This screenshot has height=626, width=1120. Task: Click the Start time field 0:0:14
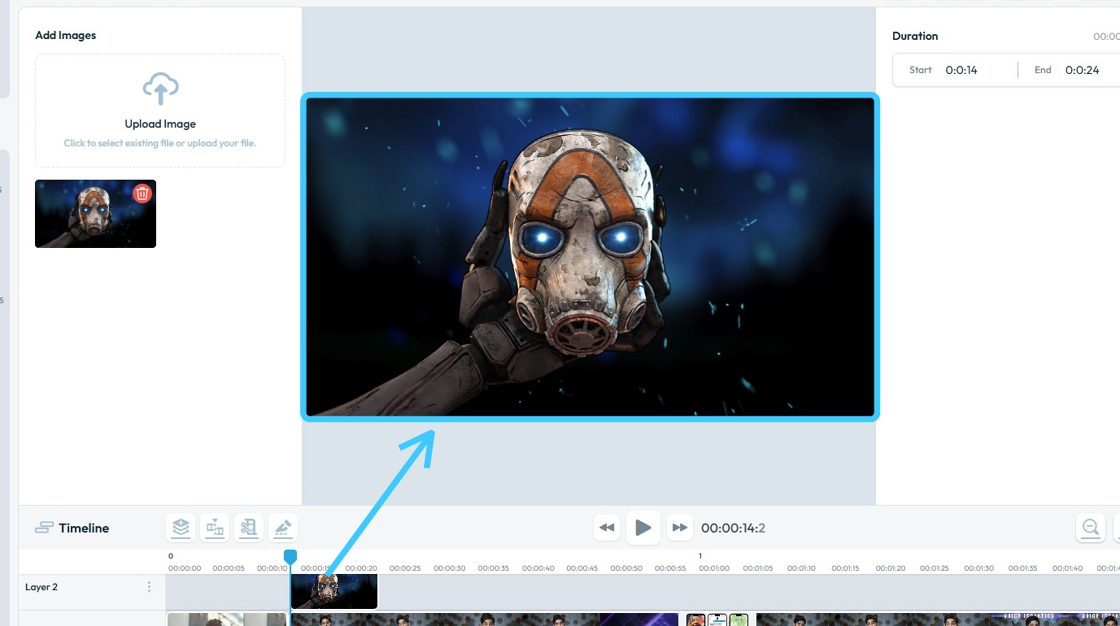coord(961,70)
